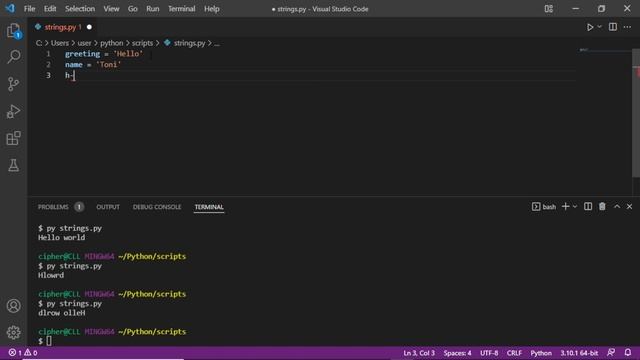Change line endings via CRLF
Viewport: 640px width, 360px height.
pyautogui.click(x=514, y=353)
